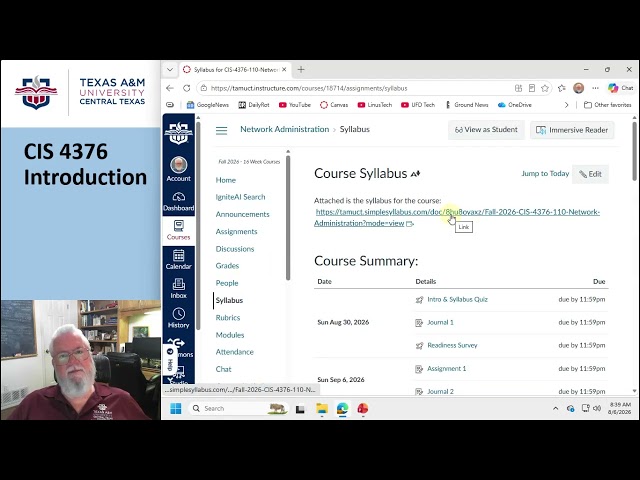This screenshot has height=480, width=640.
Task: Expand the bookmarks overflow chevron
Action: (566, 105)
